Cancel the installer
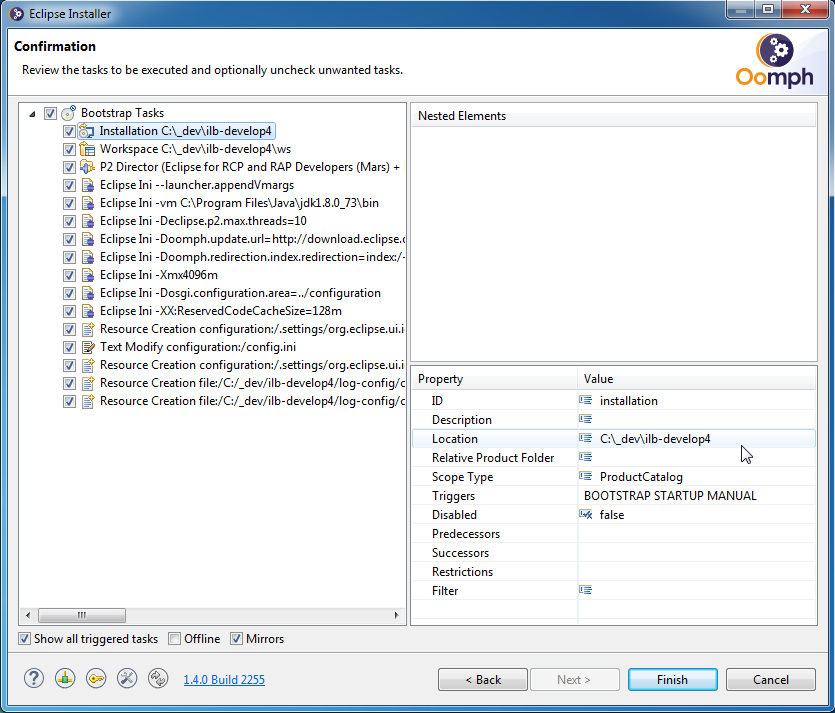This screenshot has height=713, width=835. pyautogui.click(x=771, y=679)
